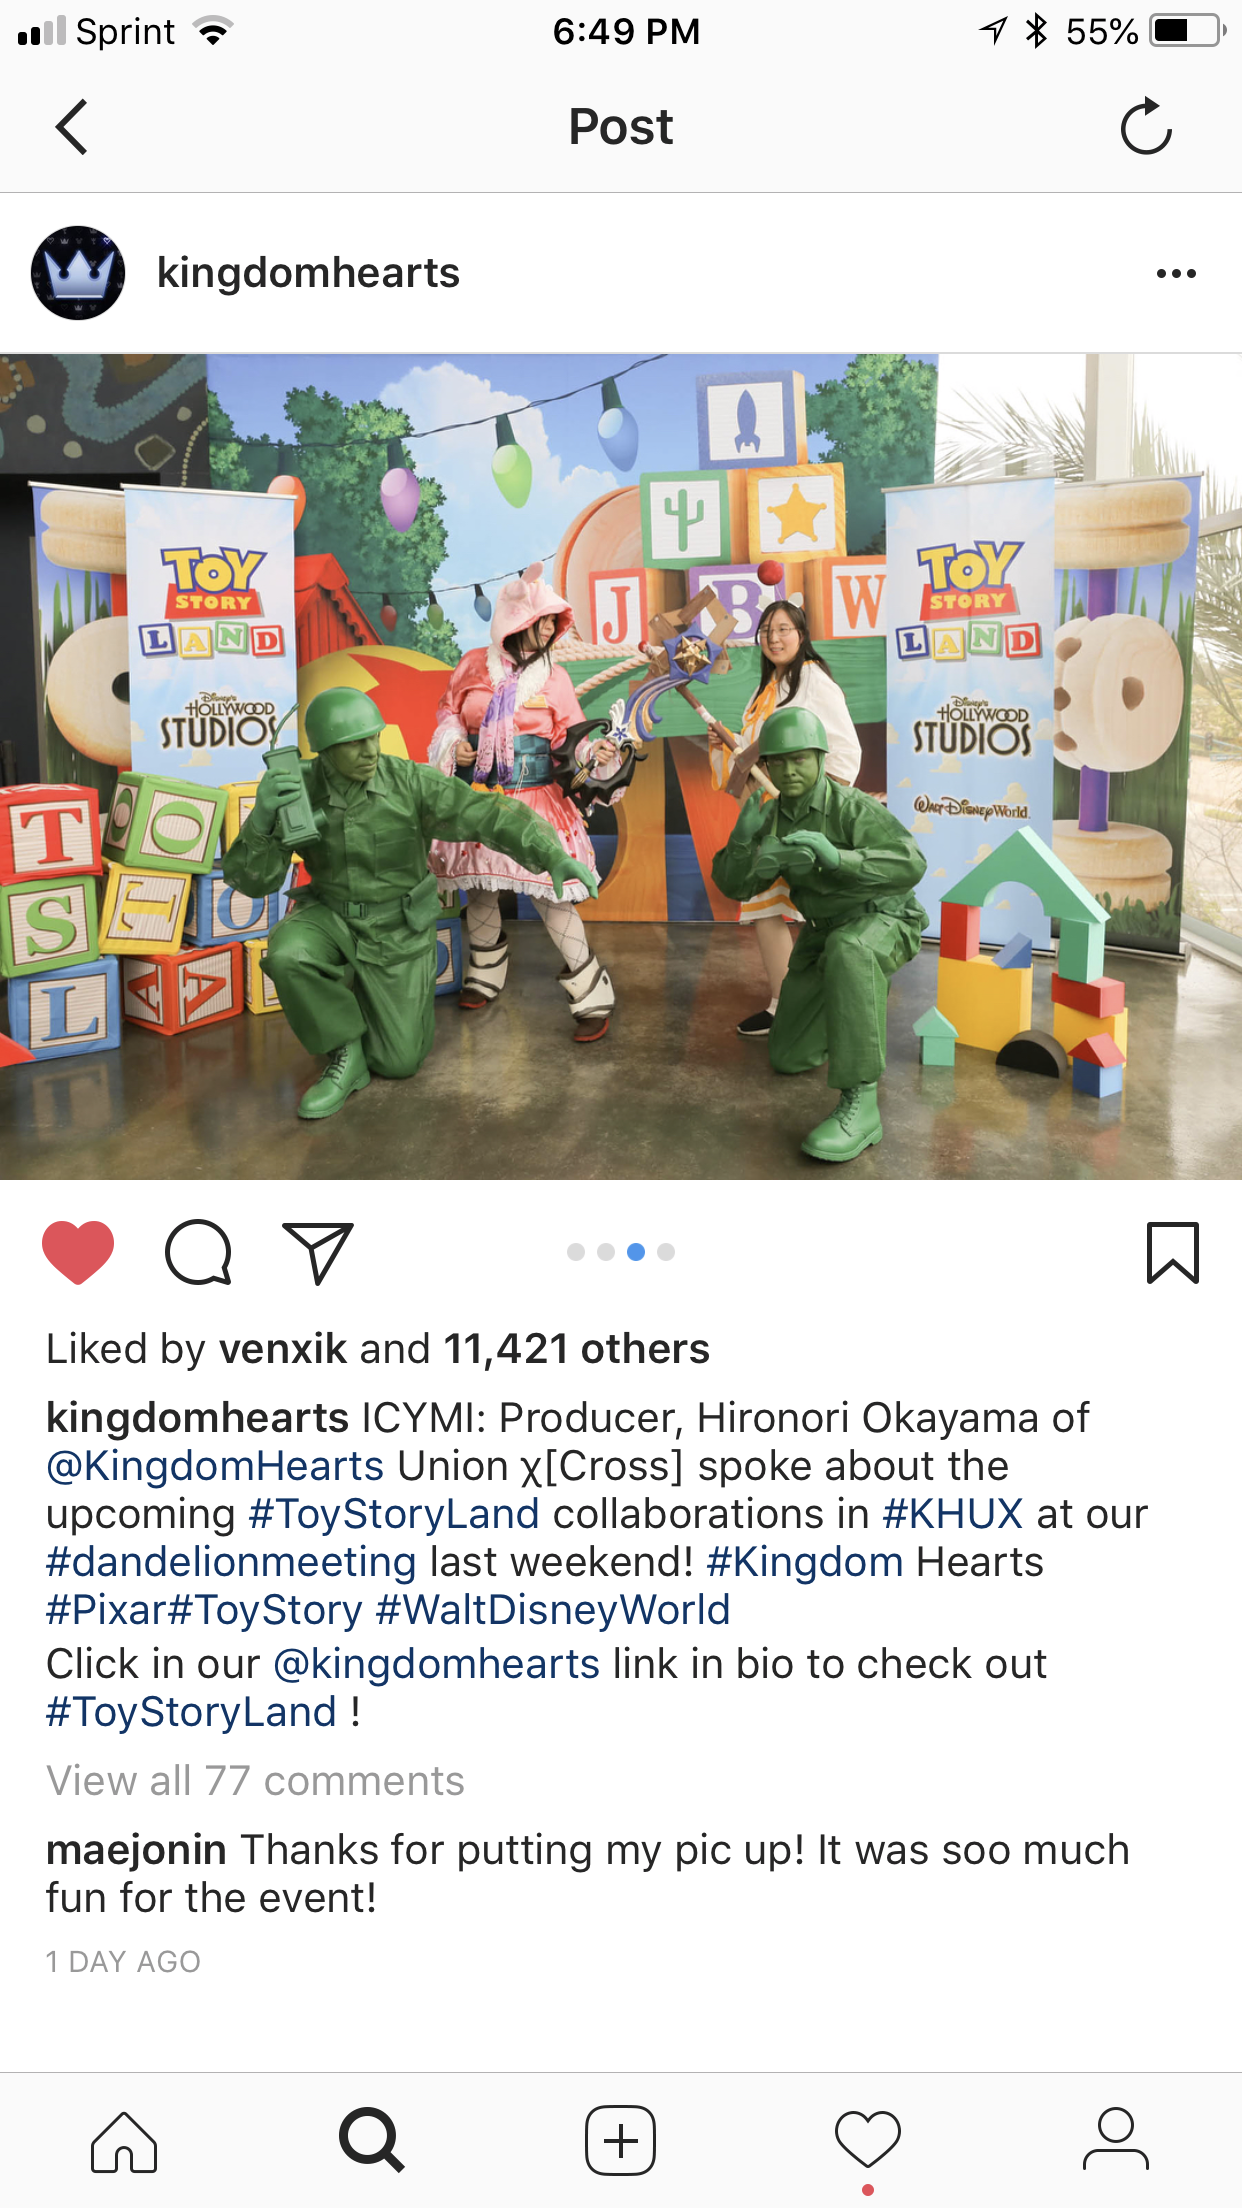Open the Search tab

click(372, 2141)
